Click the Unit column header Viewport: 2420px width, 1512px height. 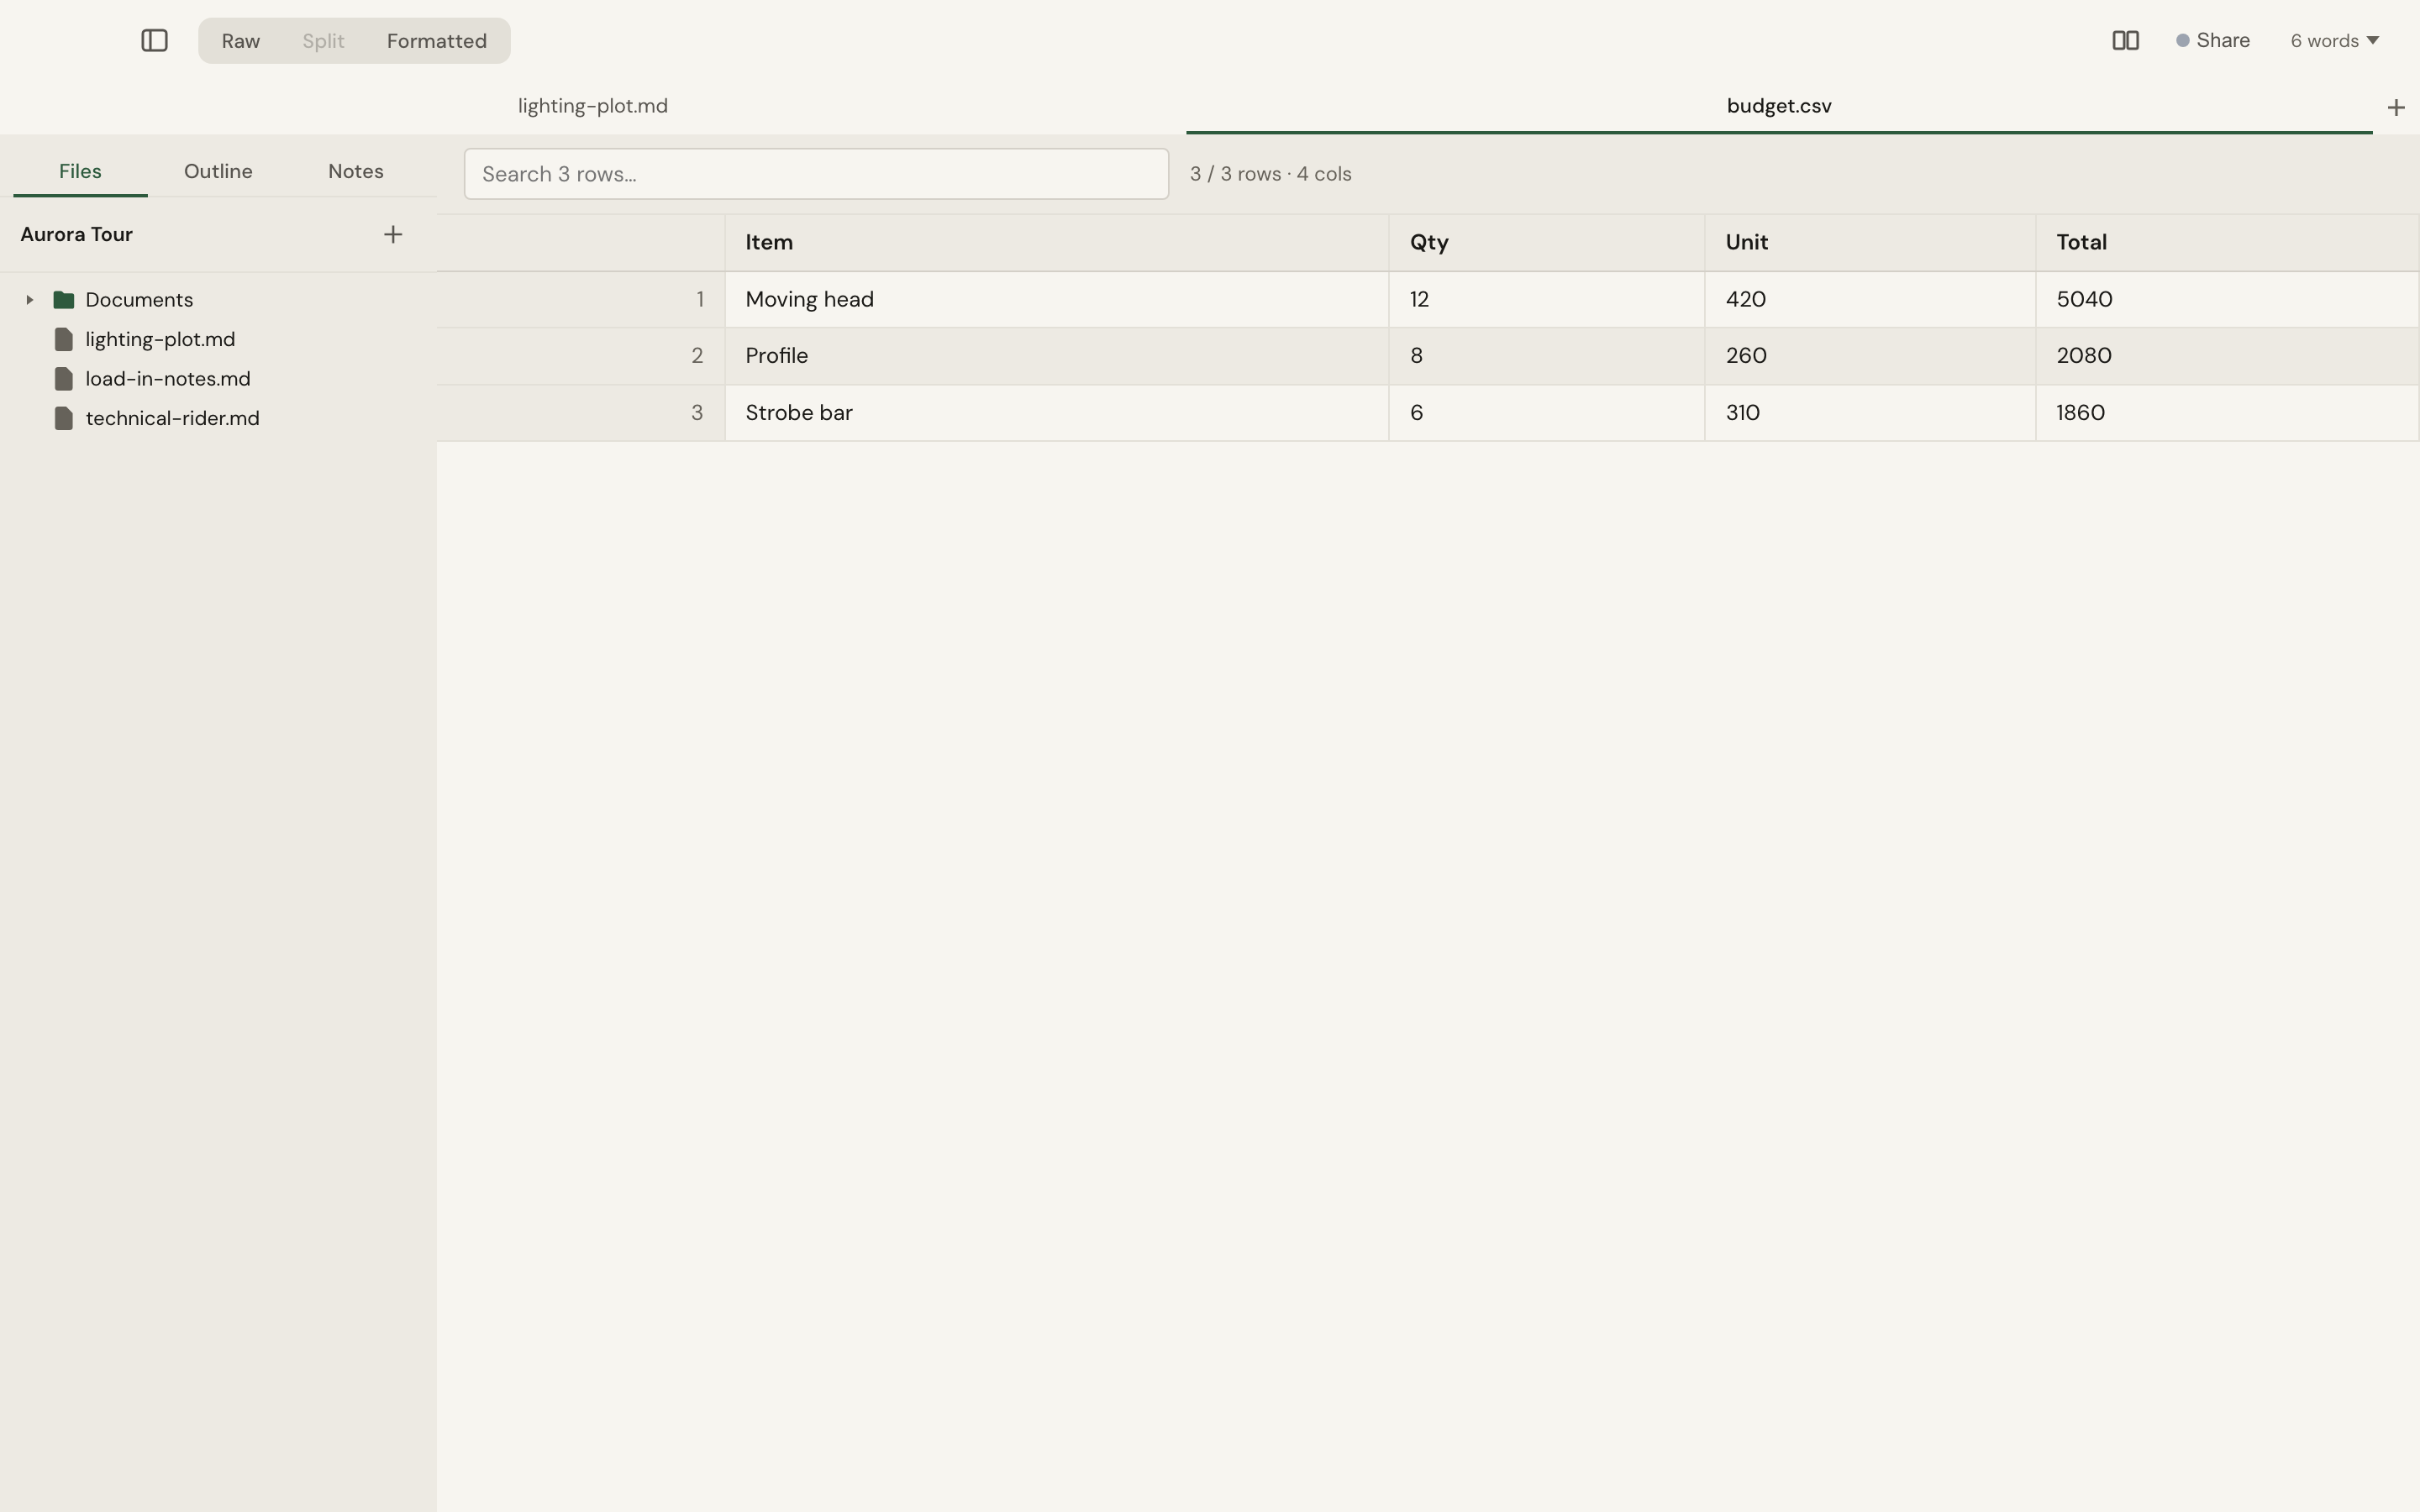1870,243
